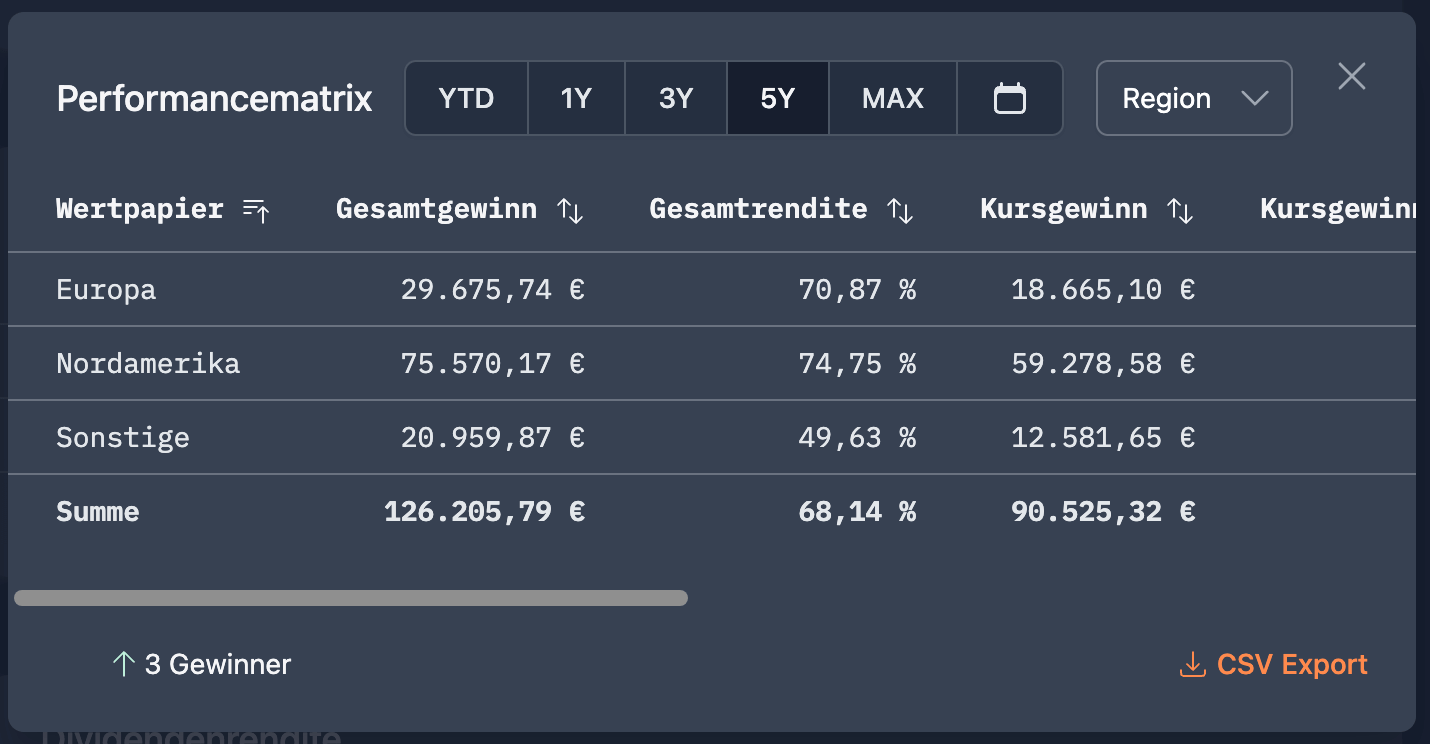Image resolution: width=1430 pixels, height=744 pixels.
Task: Switch to the YTD time range
Action: (466, 97)
